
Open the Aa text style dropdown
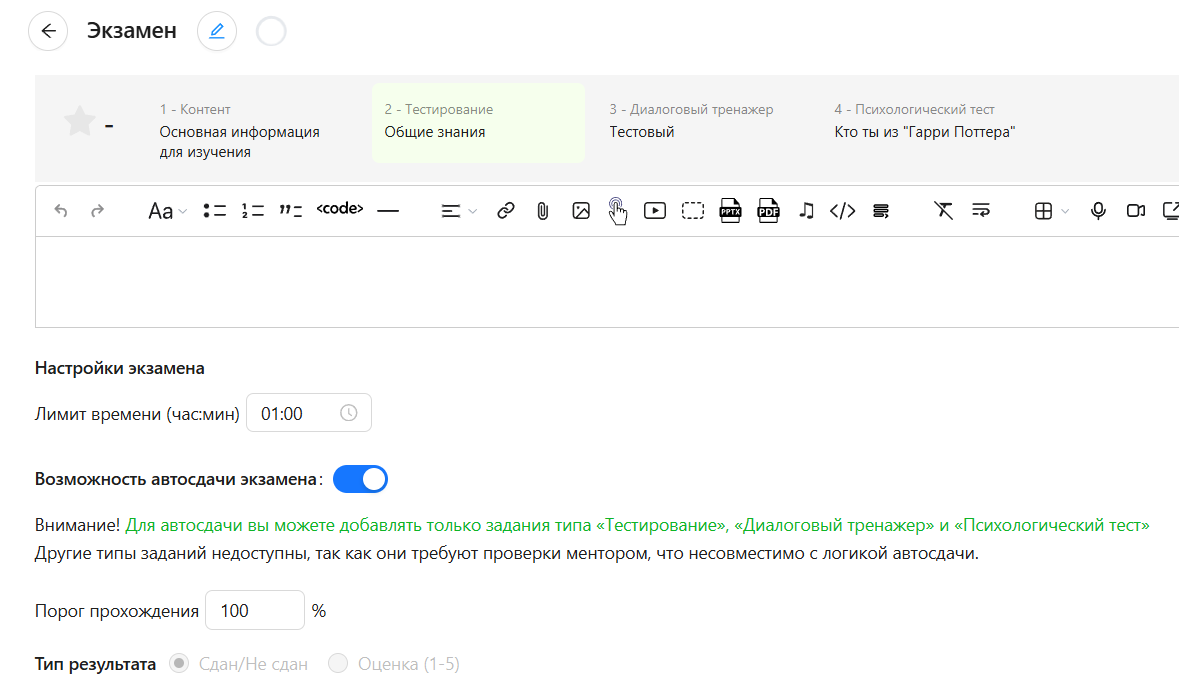point(167,211)
